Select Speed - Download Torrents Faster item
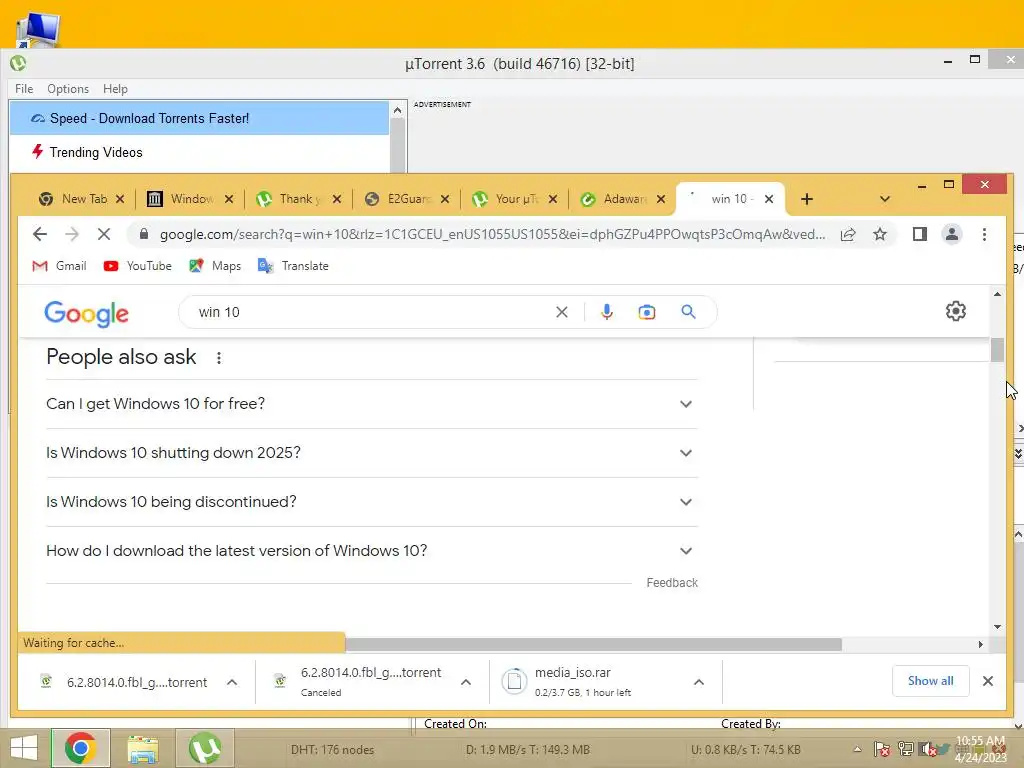1024x768 pixels. (x=199, y=118)
